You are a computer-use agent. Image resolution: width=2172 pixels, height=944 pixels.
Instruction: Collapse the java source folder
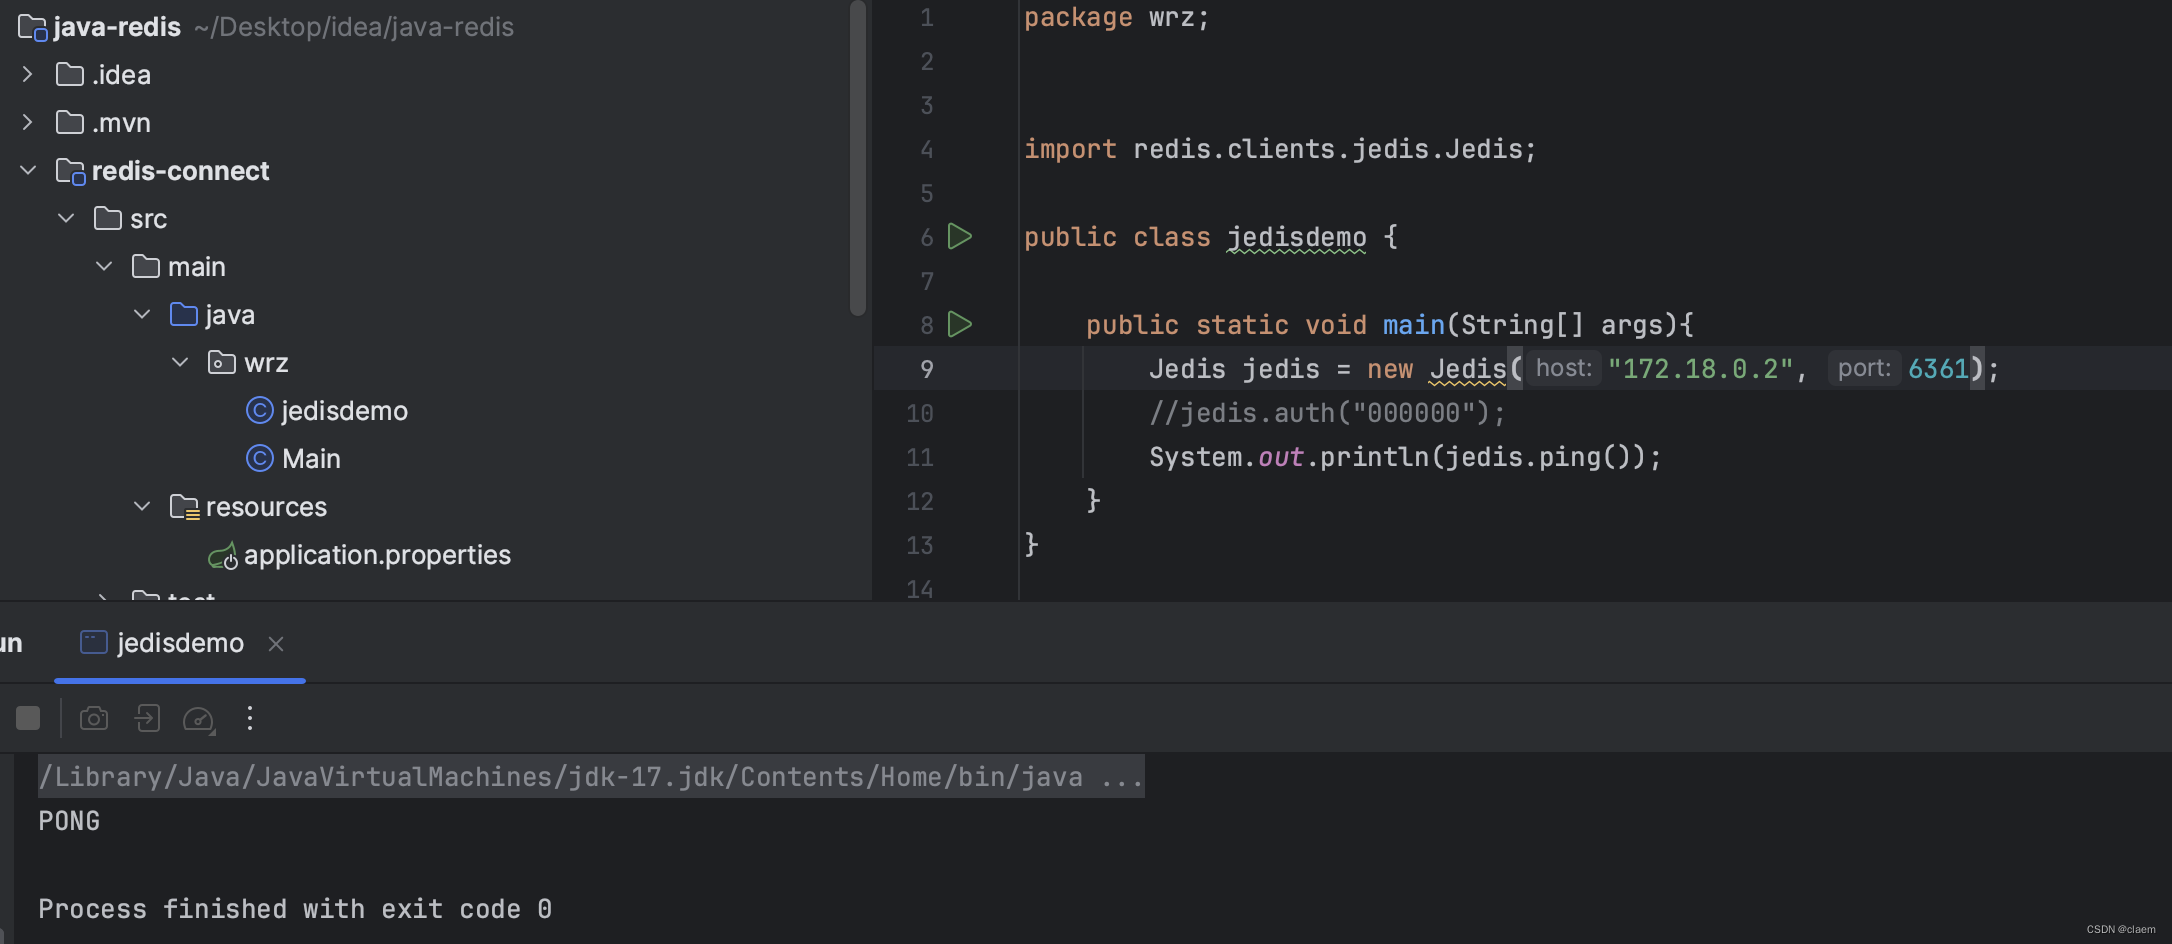[x=142, y=315]
